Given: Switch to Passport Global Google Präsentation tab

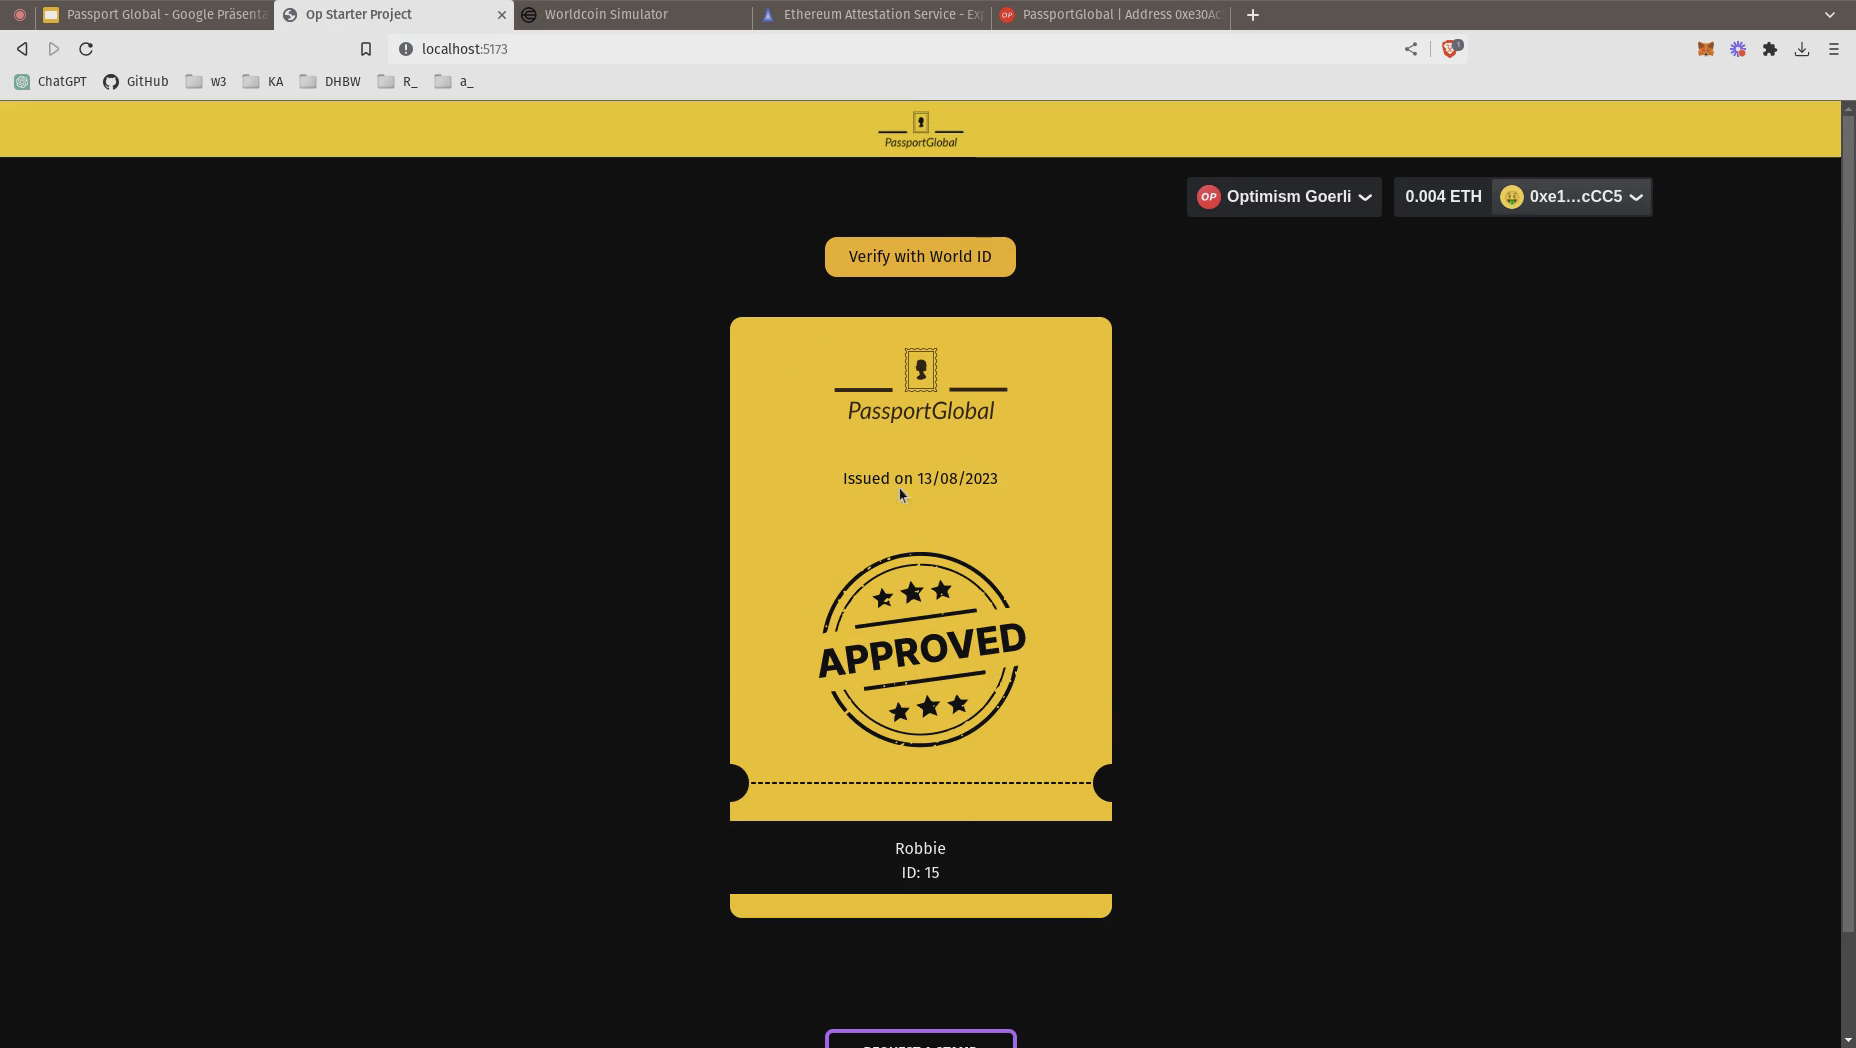Looking at the screenshot, I should [155, 15].
